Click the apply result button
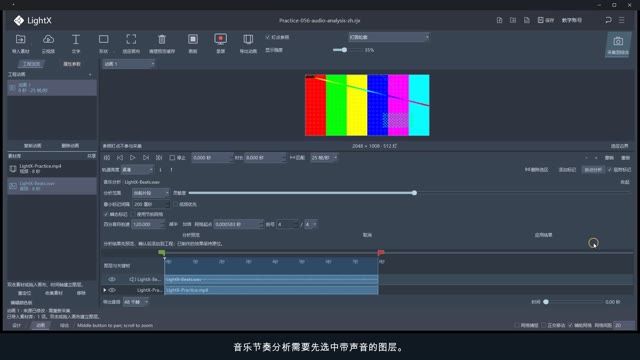The height and width of the screenshot is (360, 640). point(544,235)
